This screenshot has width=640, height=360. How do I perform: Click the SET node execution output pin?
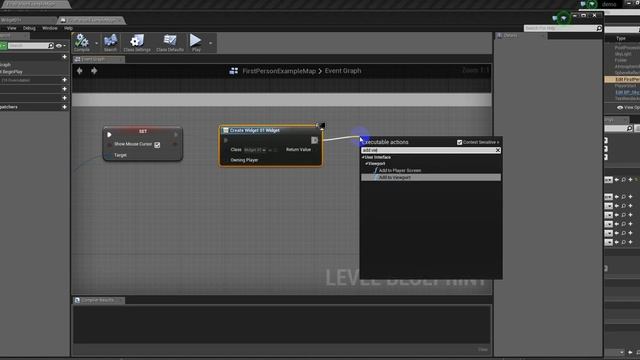(x=176, y=135)
